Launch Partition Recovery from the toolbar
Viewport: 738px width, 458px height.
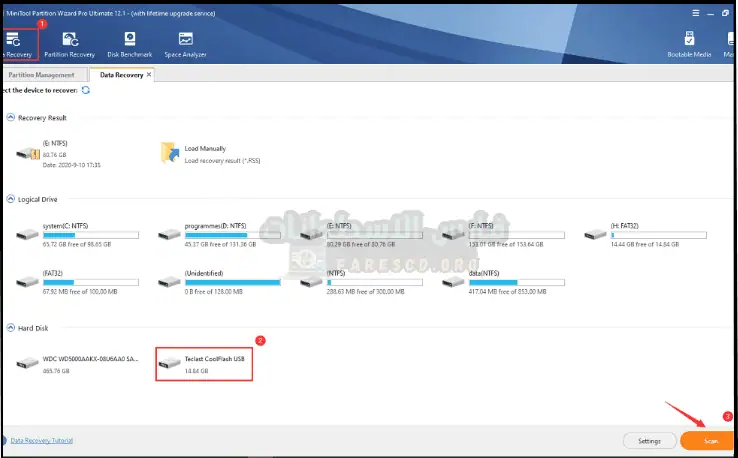point(69,42)
